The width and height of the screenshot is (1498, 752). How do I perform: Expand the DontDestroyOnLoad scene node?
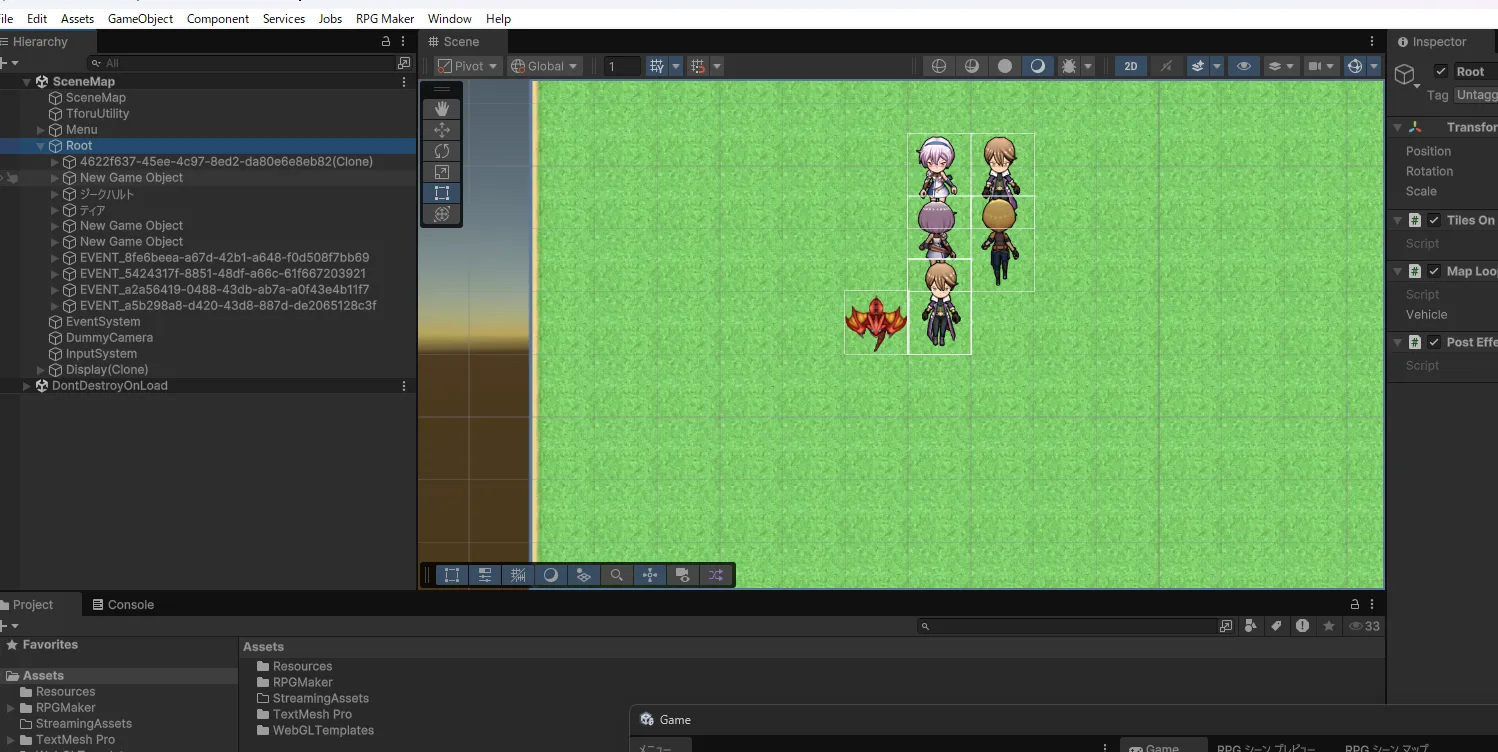(27, 386)
